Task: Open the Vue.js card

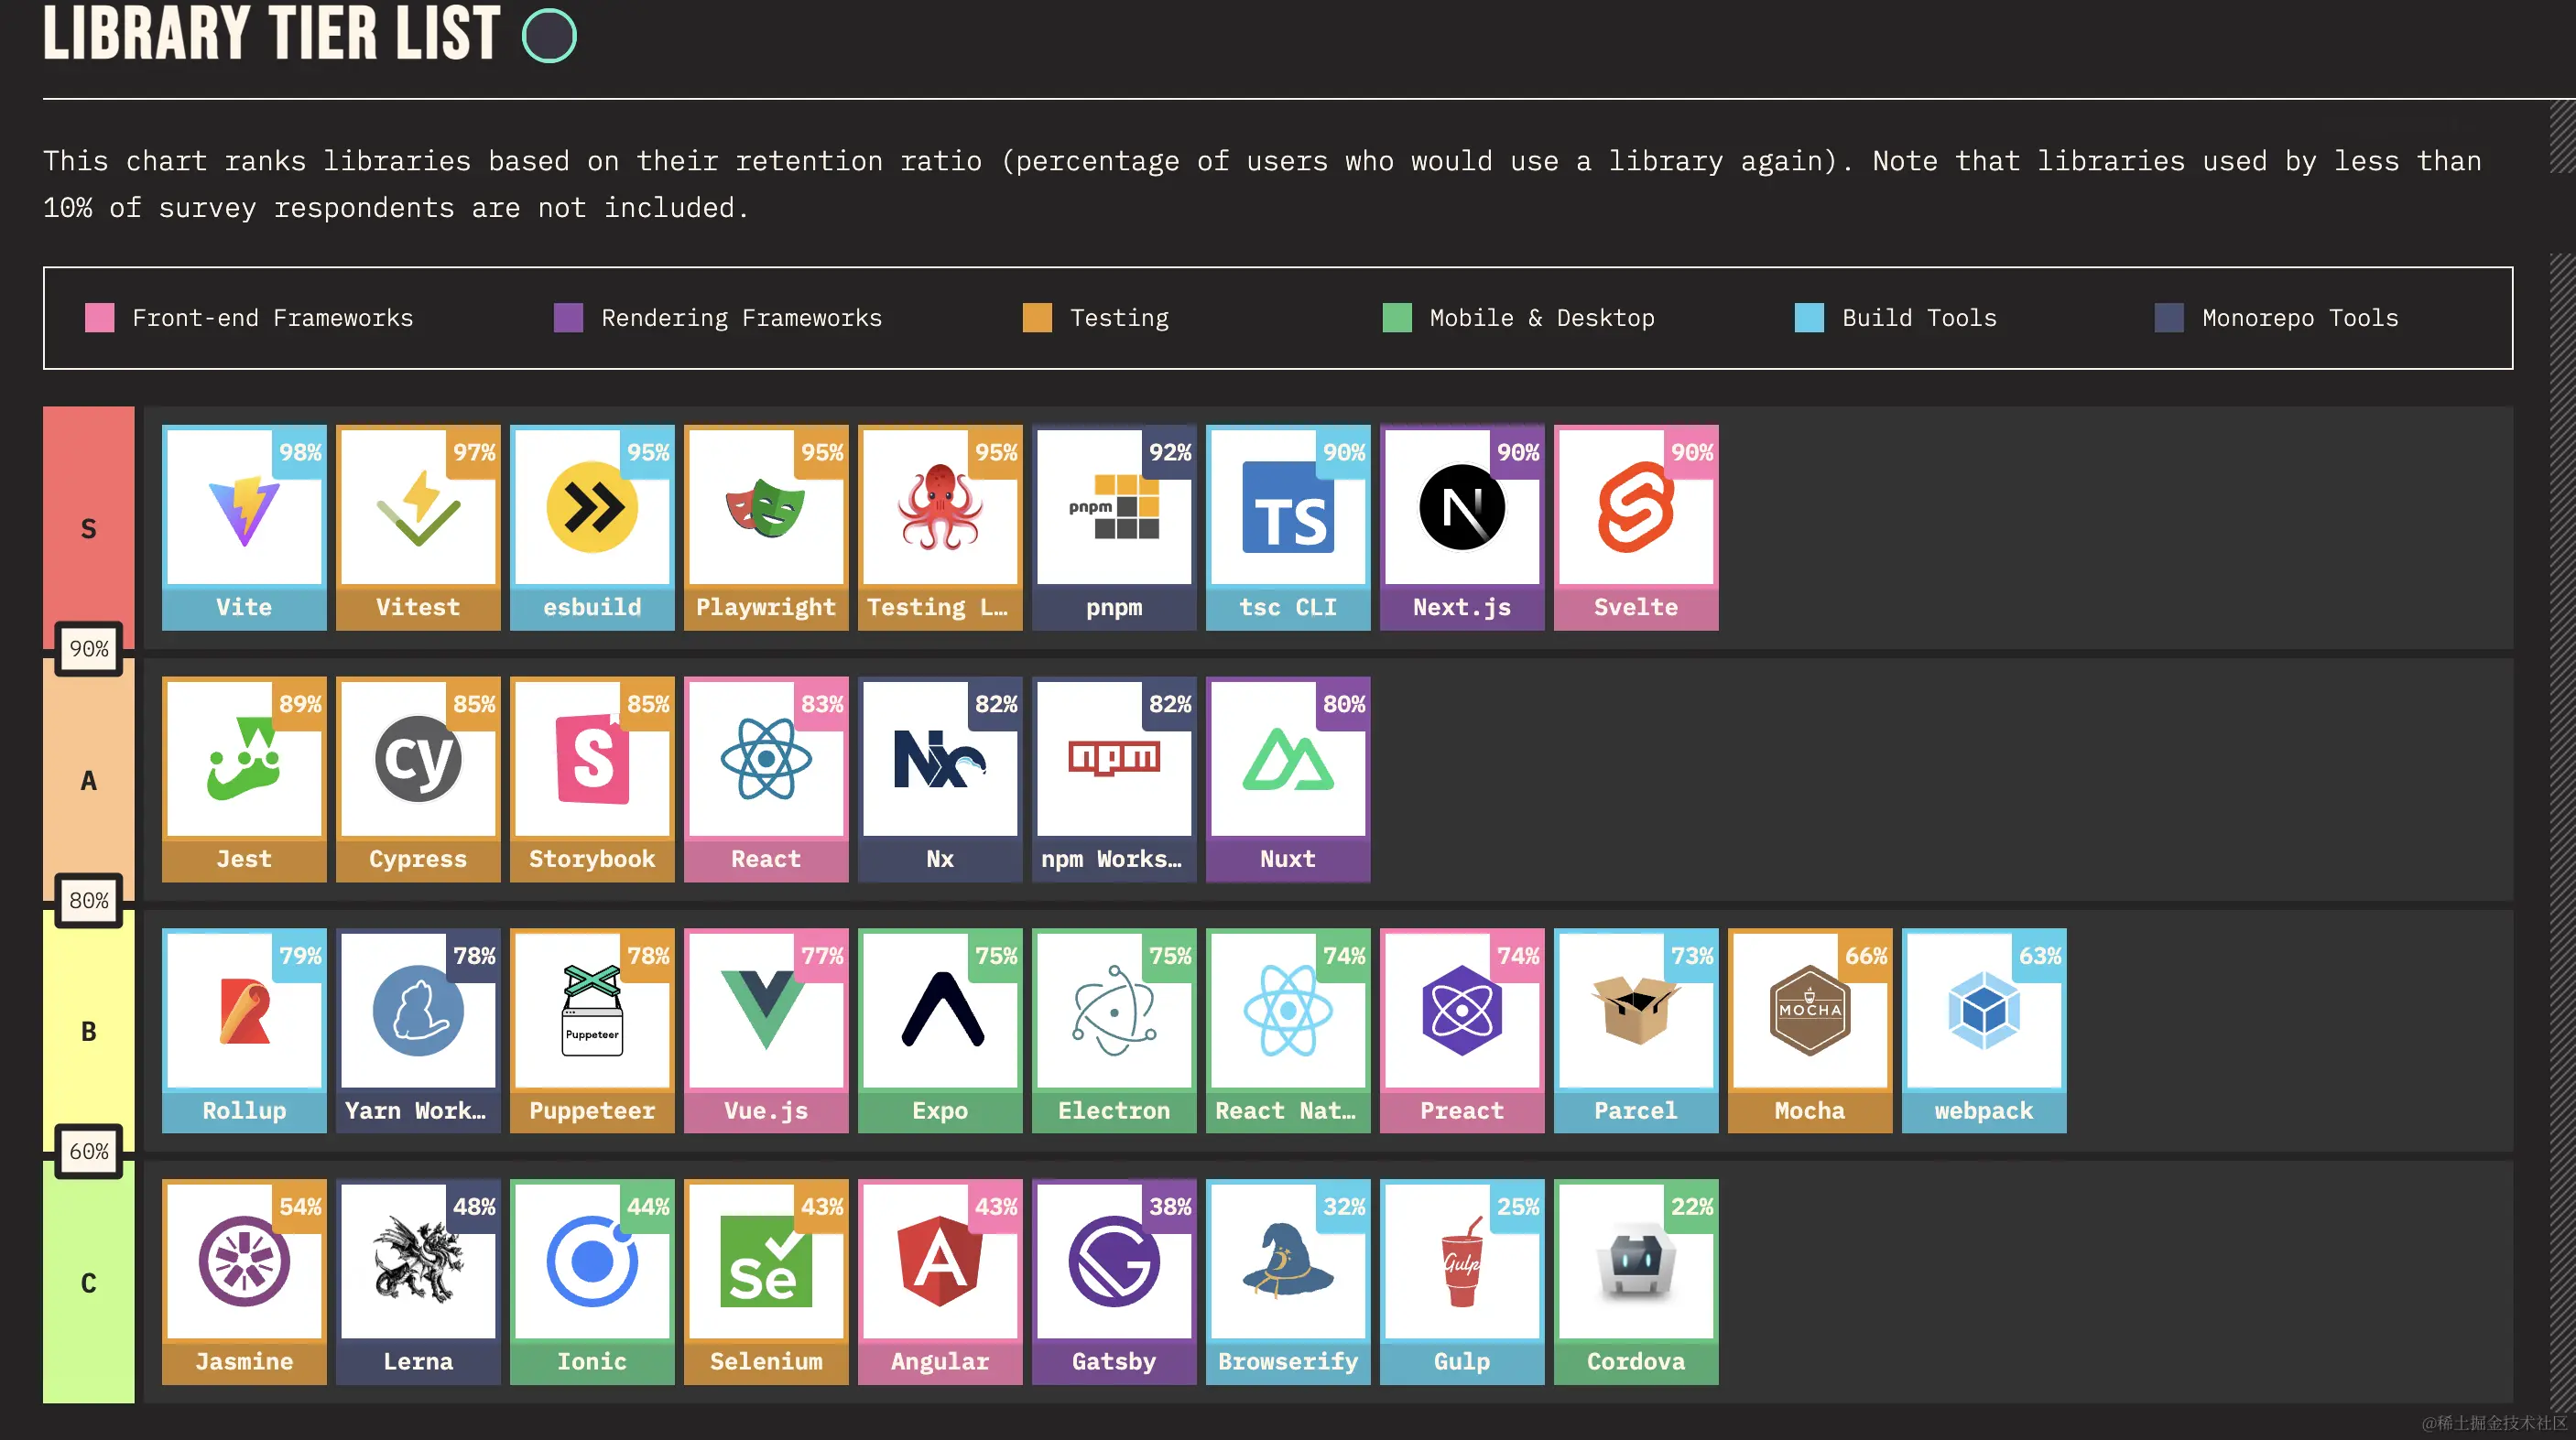Action: click(766, 1031)
